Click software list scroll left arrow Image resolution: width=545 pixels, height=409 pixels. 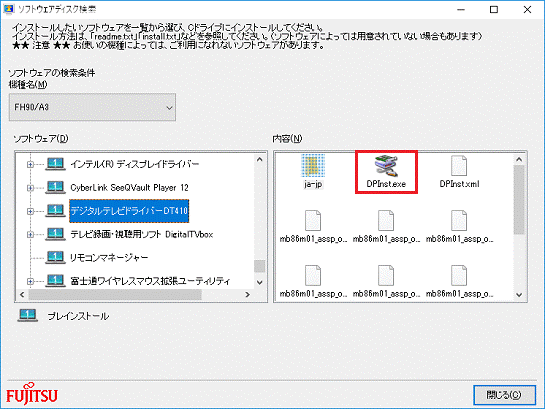[22, 295]
